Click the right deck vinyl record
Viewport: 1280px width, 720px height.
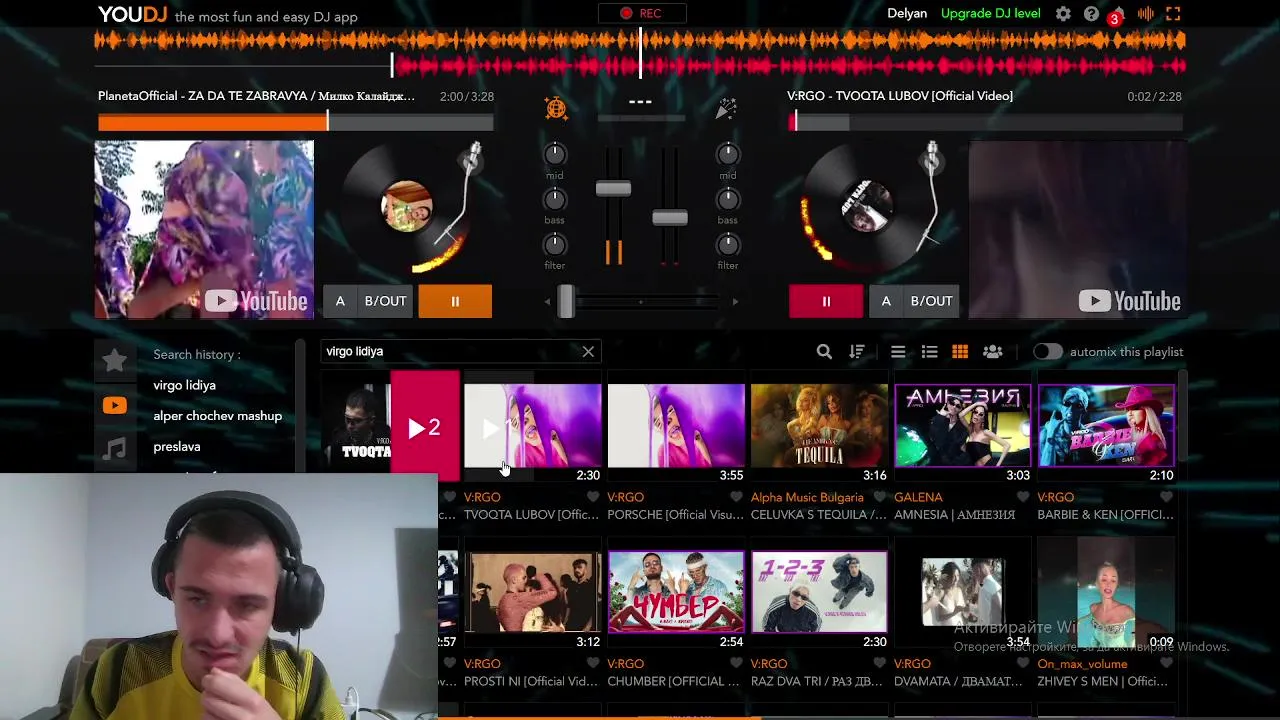866,208
